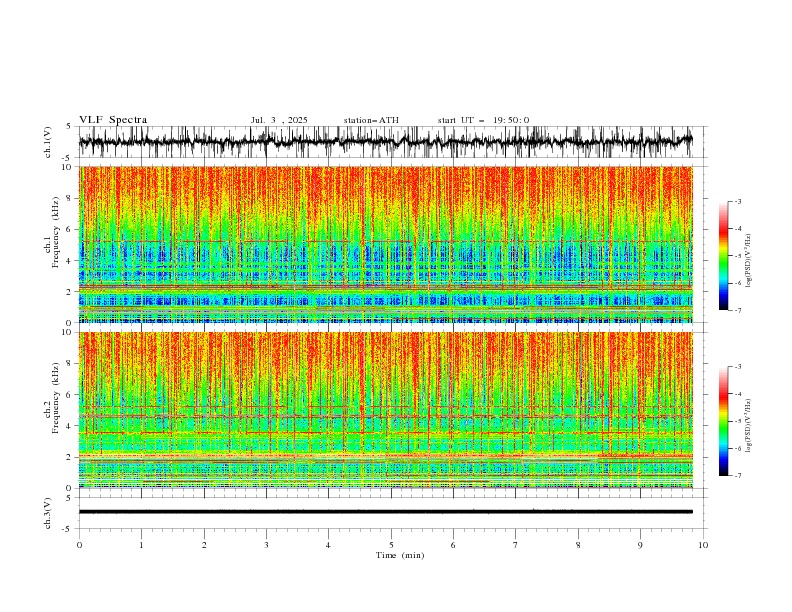Click the "Time (min)" axis label
This screenshot has height=612, width=792.
coord(400,555)
